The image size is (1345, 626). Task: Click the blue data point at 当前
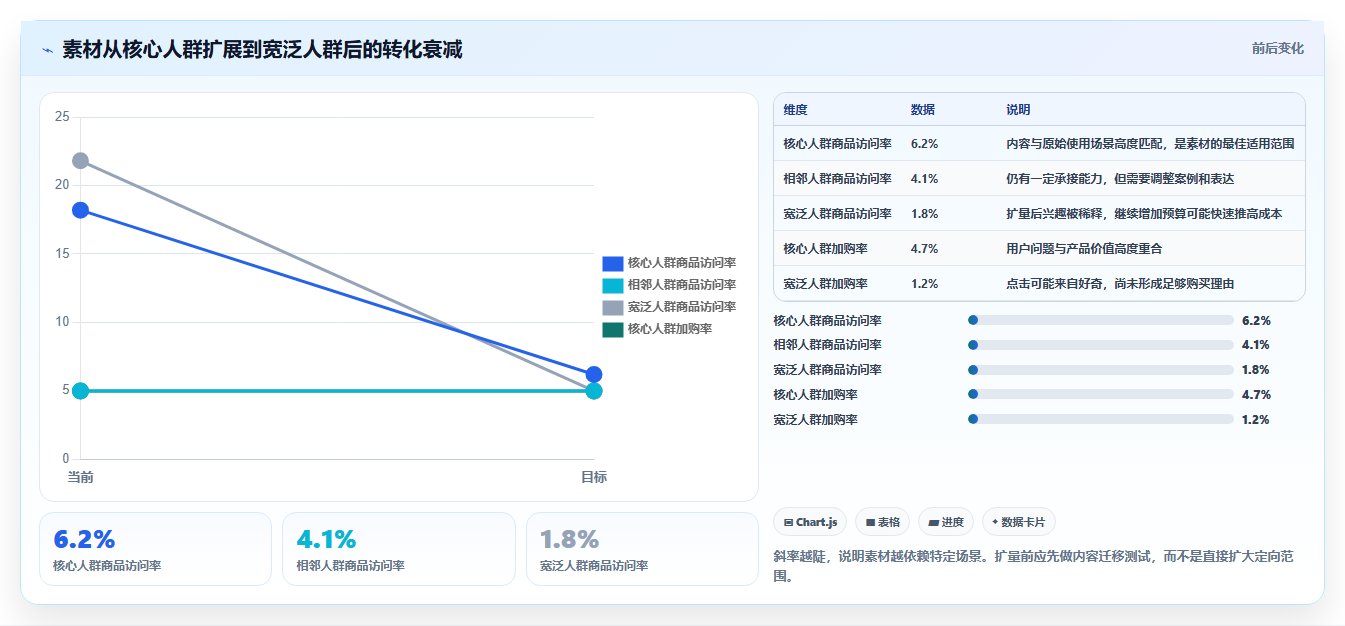pyautogui.click(x=80, y=210)
